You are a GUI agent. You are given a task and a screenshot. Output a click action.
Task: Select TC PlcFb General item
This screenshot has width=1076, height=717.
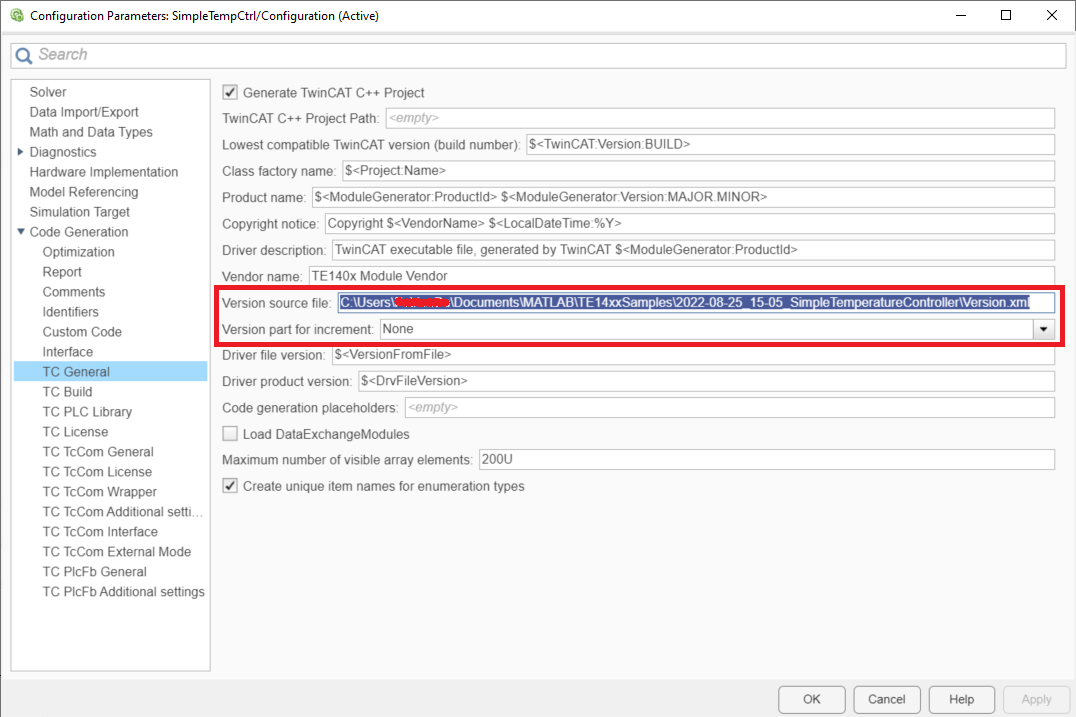(95, 572)
